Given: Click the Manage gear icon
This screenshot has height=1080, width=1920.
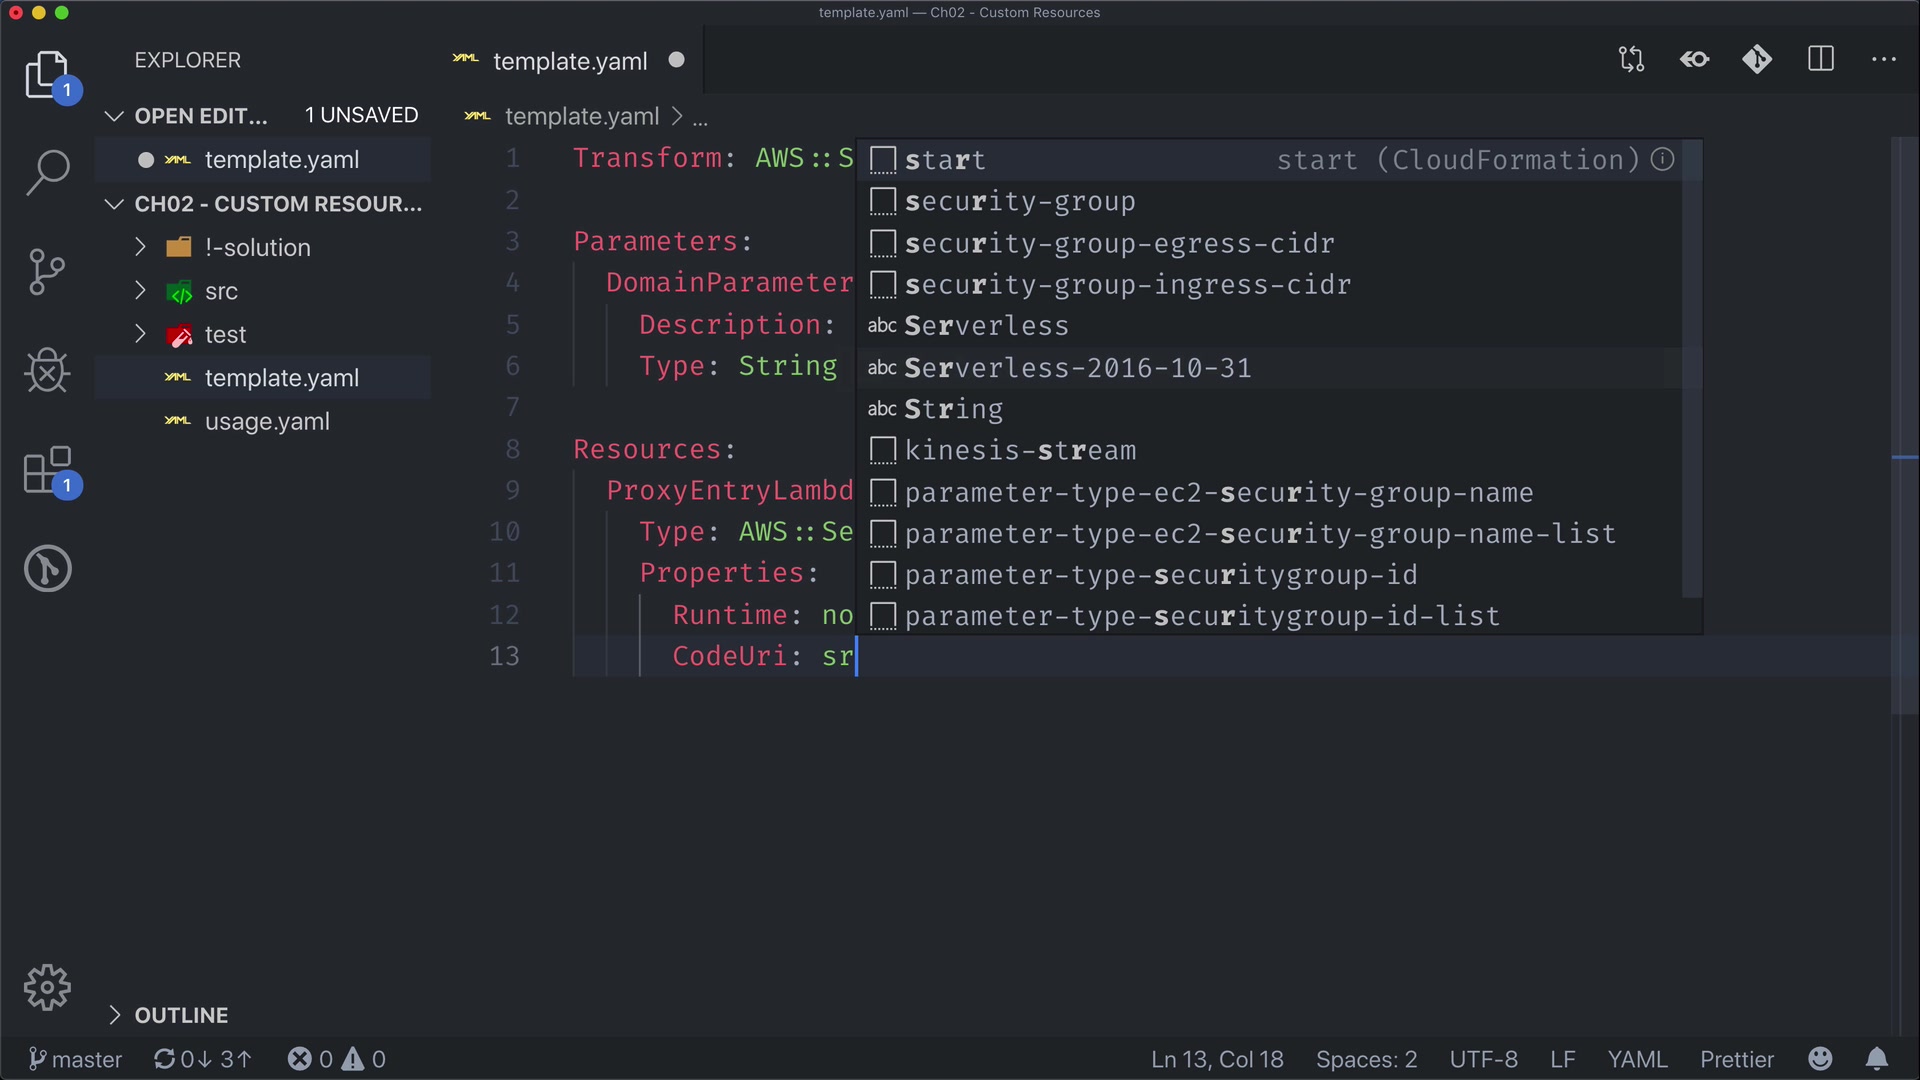Looking at the screenshot, I should coord(47,987).
